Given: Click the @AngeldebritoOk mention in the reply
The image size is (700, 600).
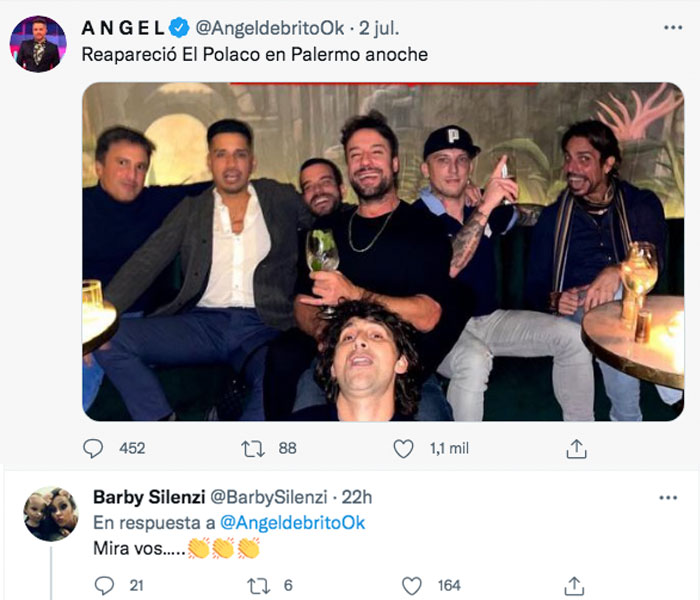Looking at the screenshot, I should click(x=292, y=523).
